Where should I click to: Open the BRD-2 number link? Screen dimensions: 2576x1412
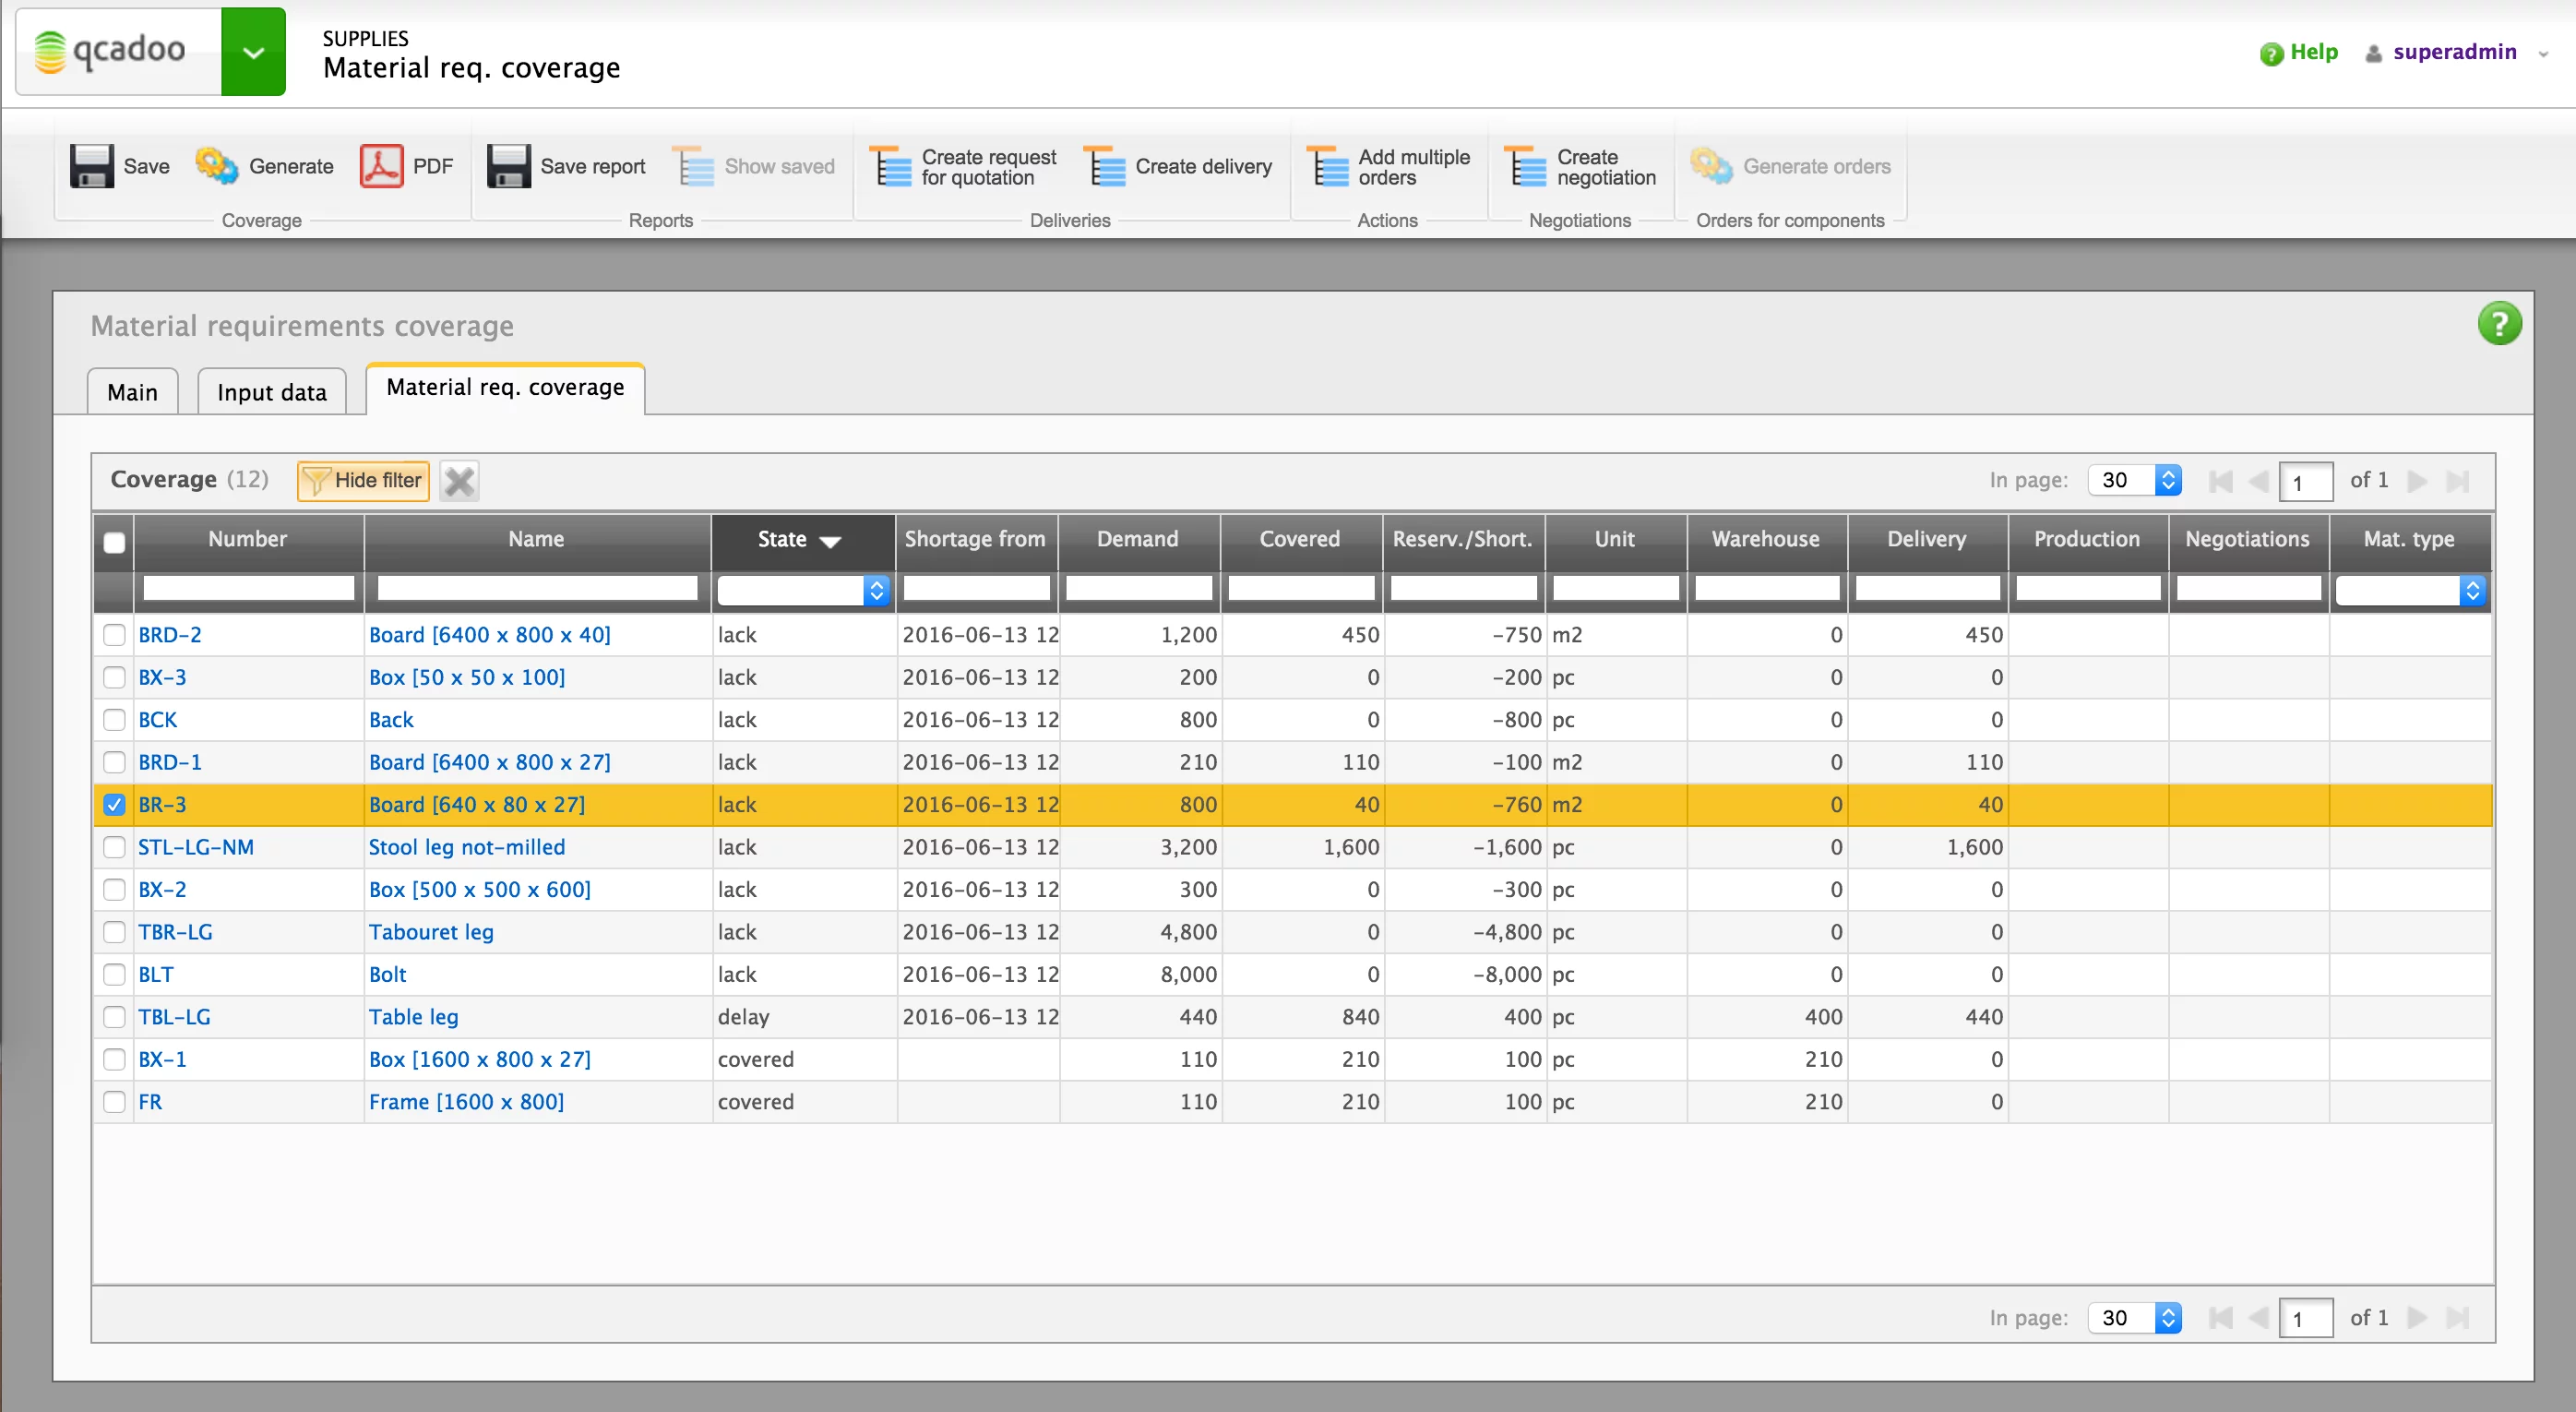(x=170, y=635)
